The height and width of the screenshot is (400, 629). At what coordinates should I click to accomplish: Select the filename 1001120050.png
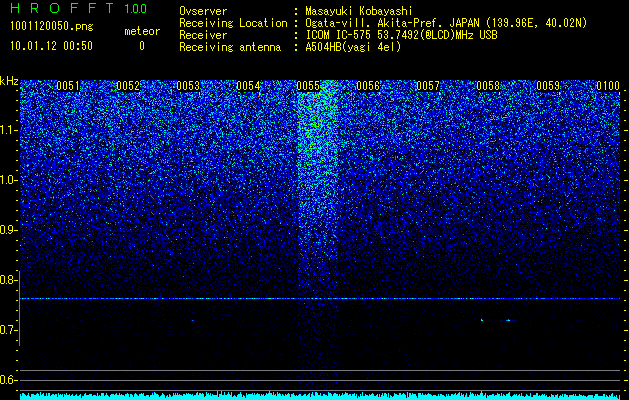point(52,27)
